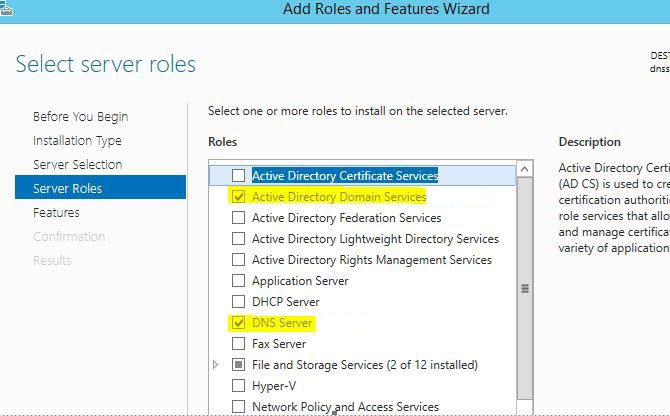The height and width of the screenshot is (416, 670).
Task: Enable Network Policy and Access Services checkbox
Action: [x=238, y=407]
